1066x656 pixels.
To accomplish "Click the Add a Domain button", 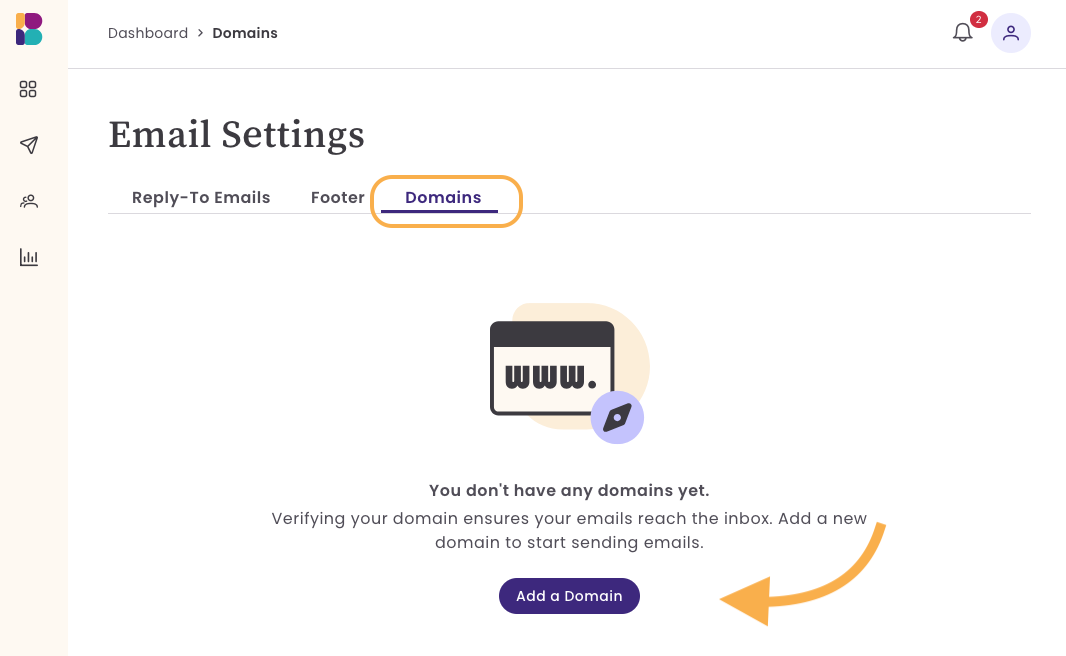I will pos(569,596).
